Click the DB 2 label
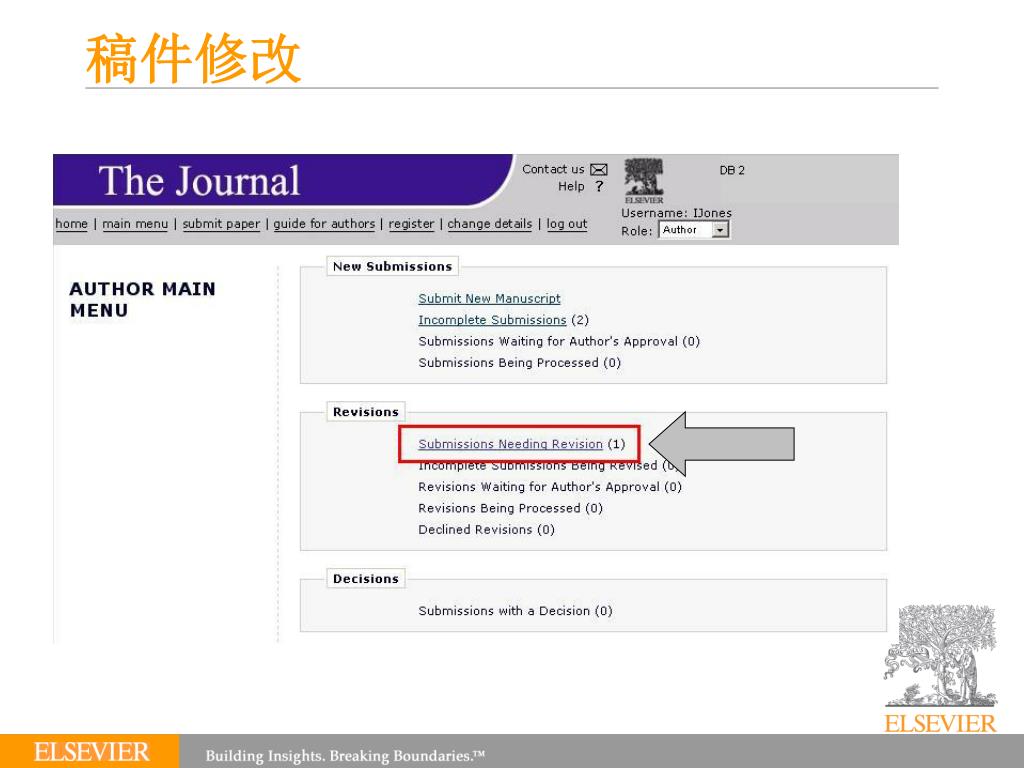 (x=732, y=170)
